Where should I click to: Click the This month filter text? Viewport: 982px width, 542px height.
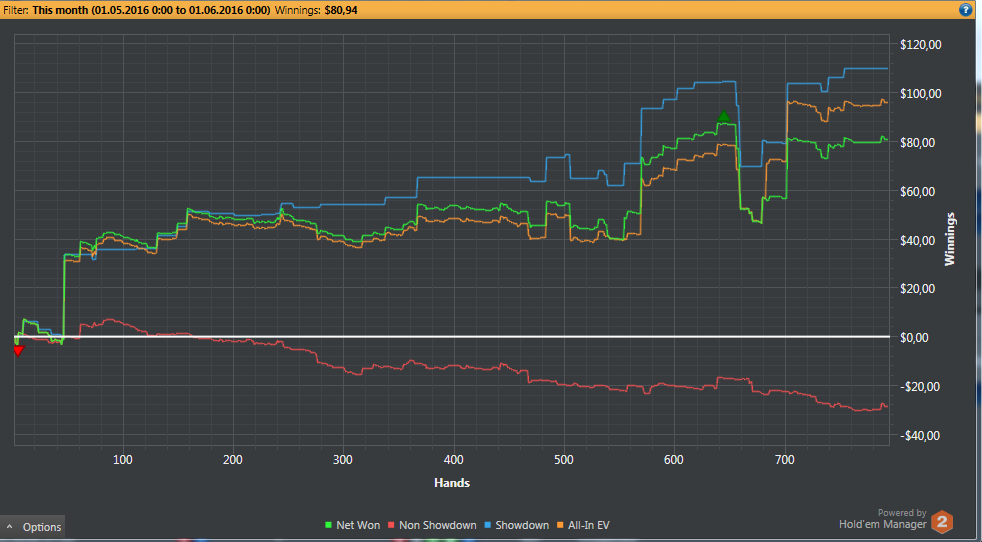(x=151, y=10)
